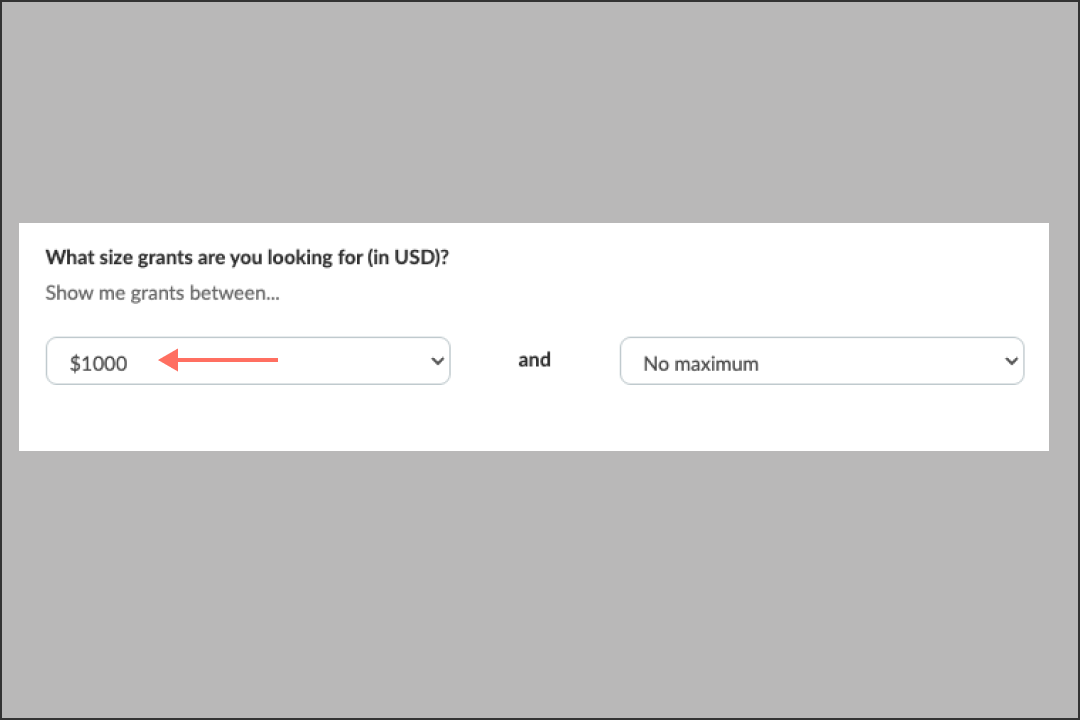Click the 'and' connector label
Viewport: 1080px width, 720px height.
click(x=534, y=359)
